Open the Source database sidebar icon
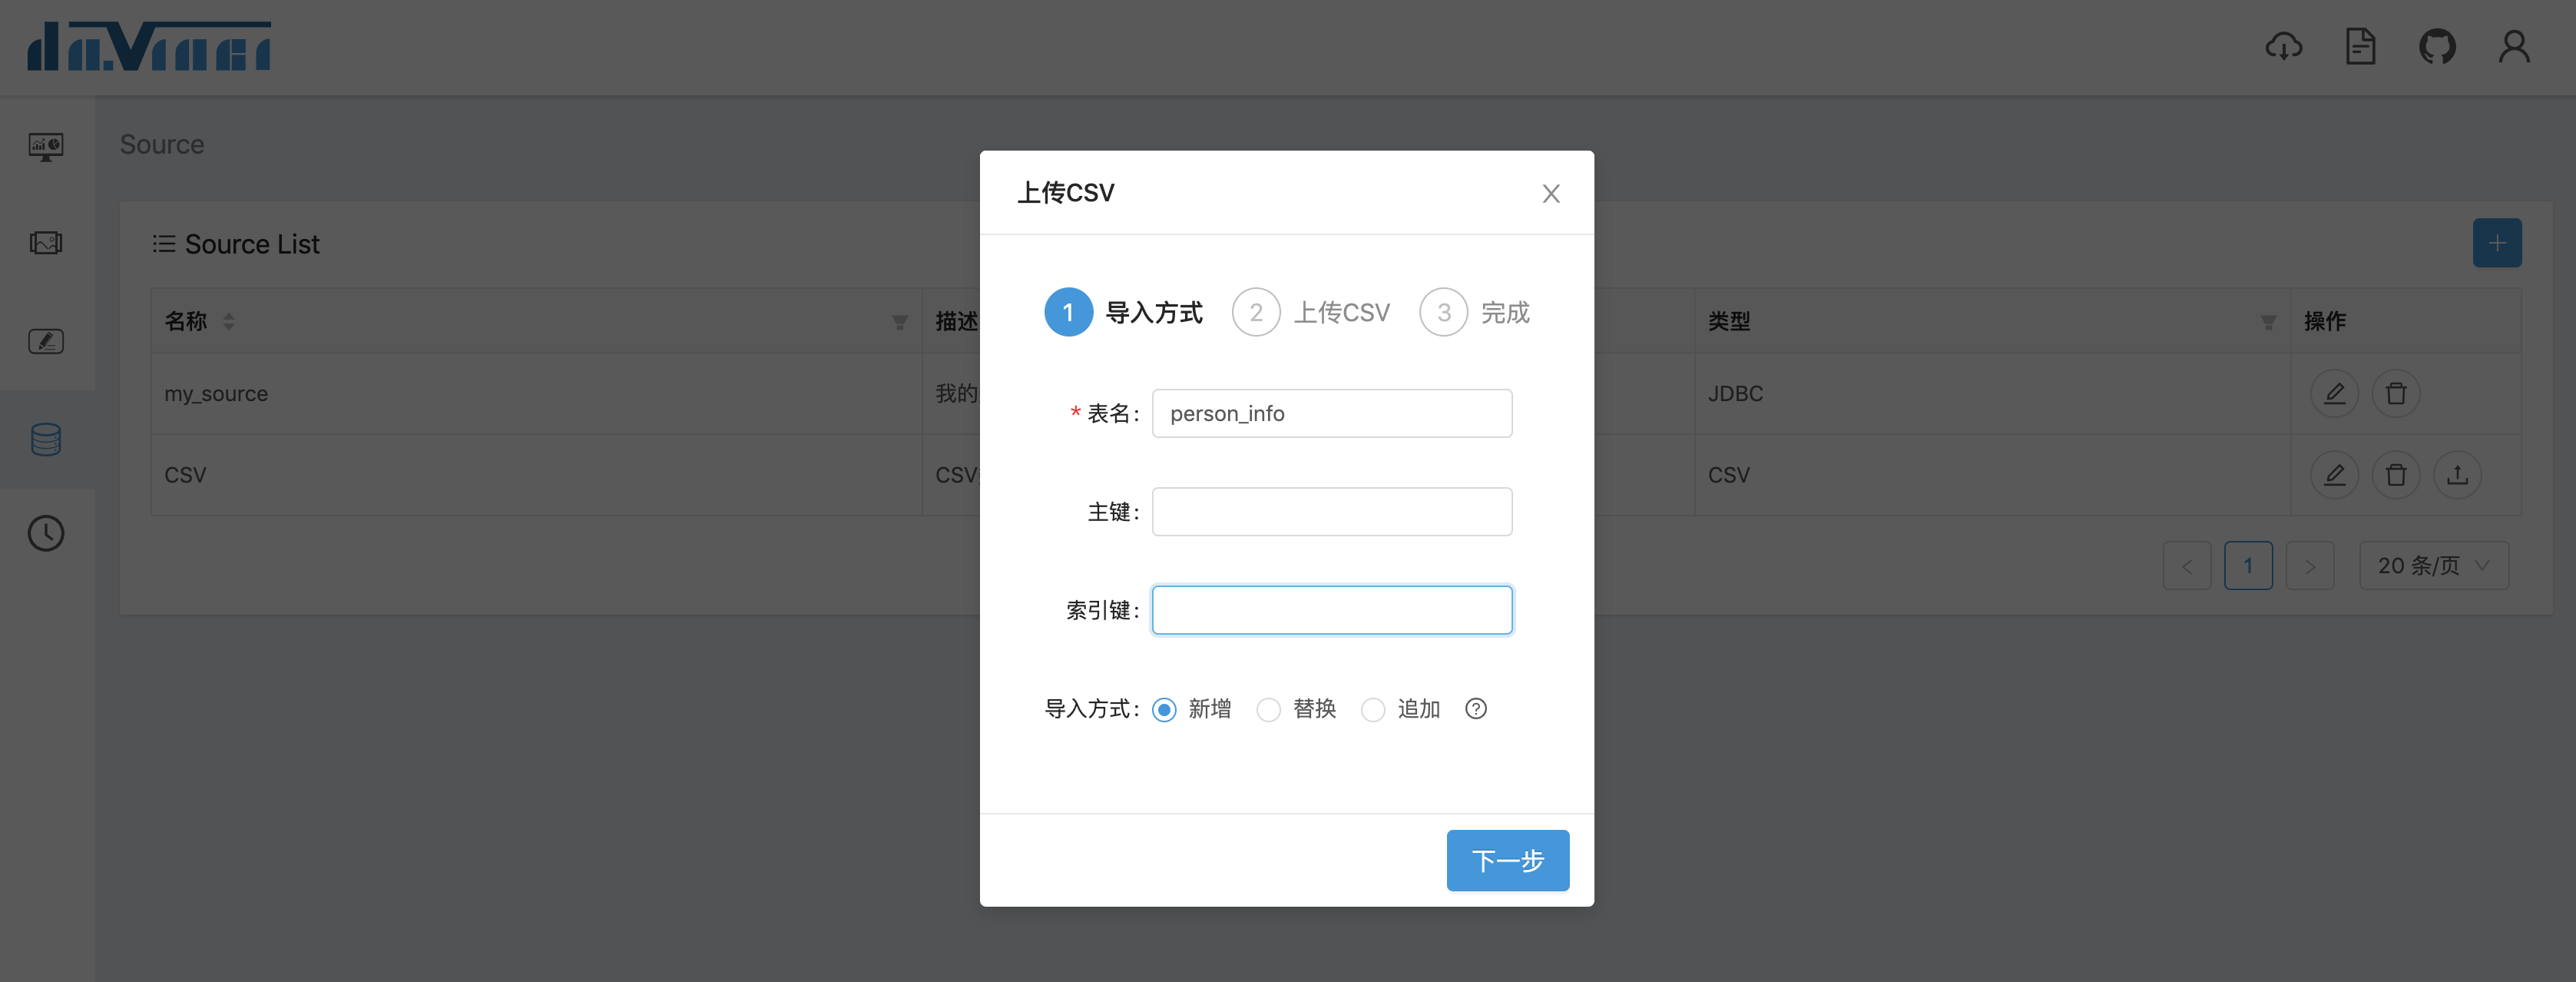2576x982 pixels. tap(46, 439)
